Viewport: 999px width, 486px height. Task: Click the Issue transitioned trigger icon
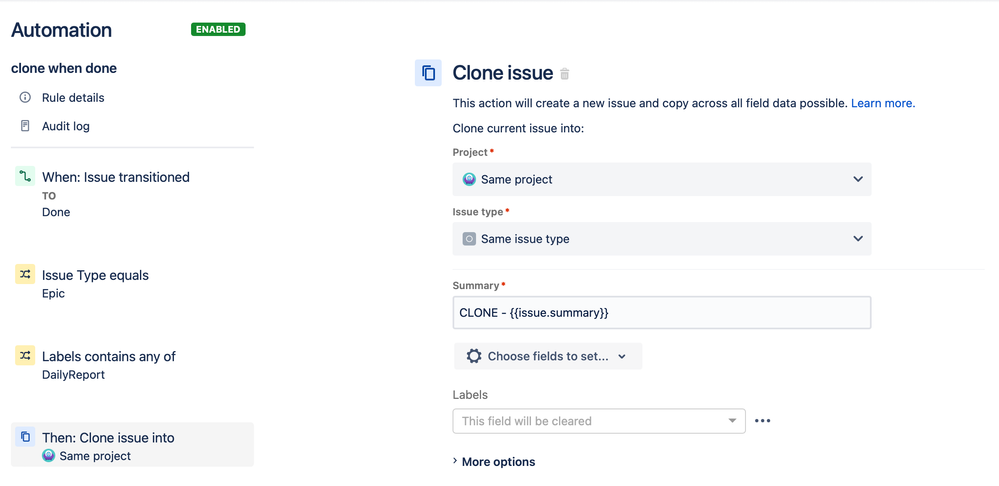pyautogui.click(x=25, y=177)
